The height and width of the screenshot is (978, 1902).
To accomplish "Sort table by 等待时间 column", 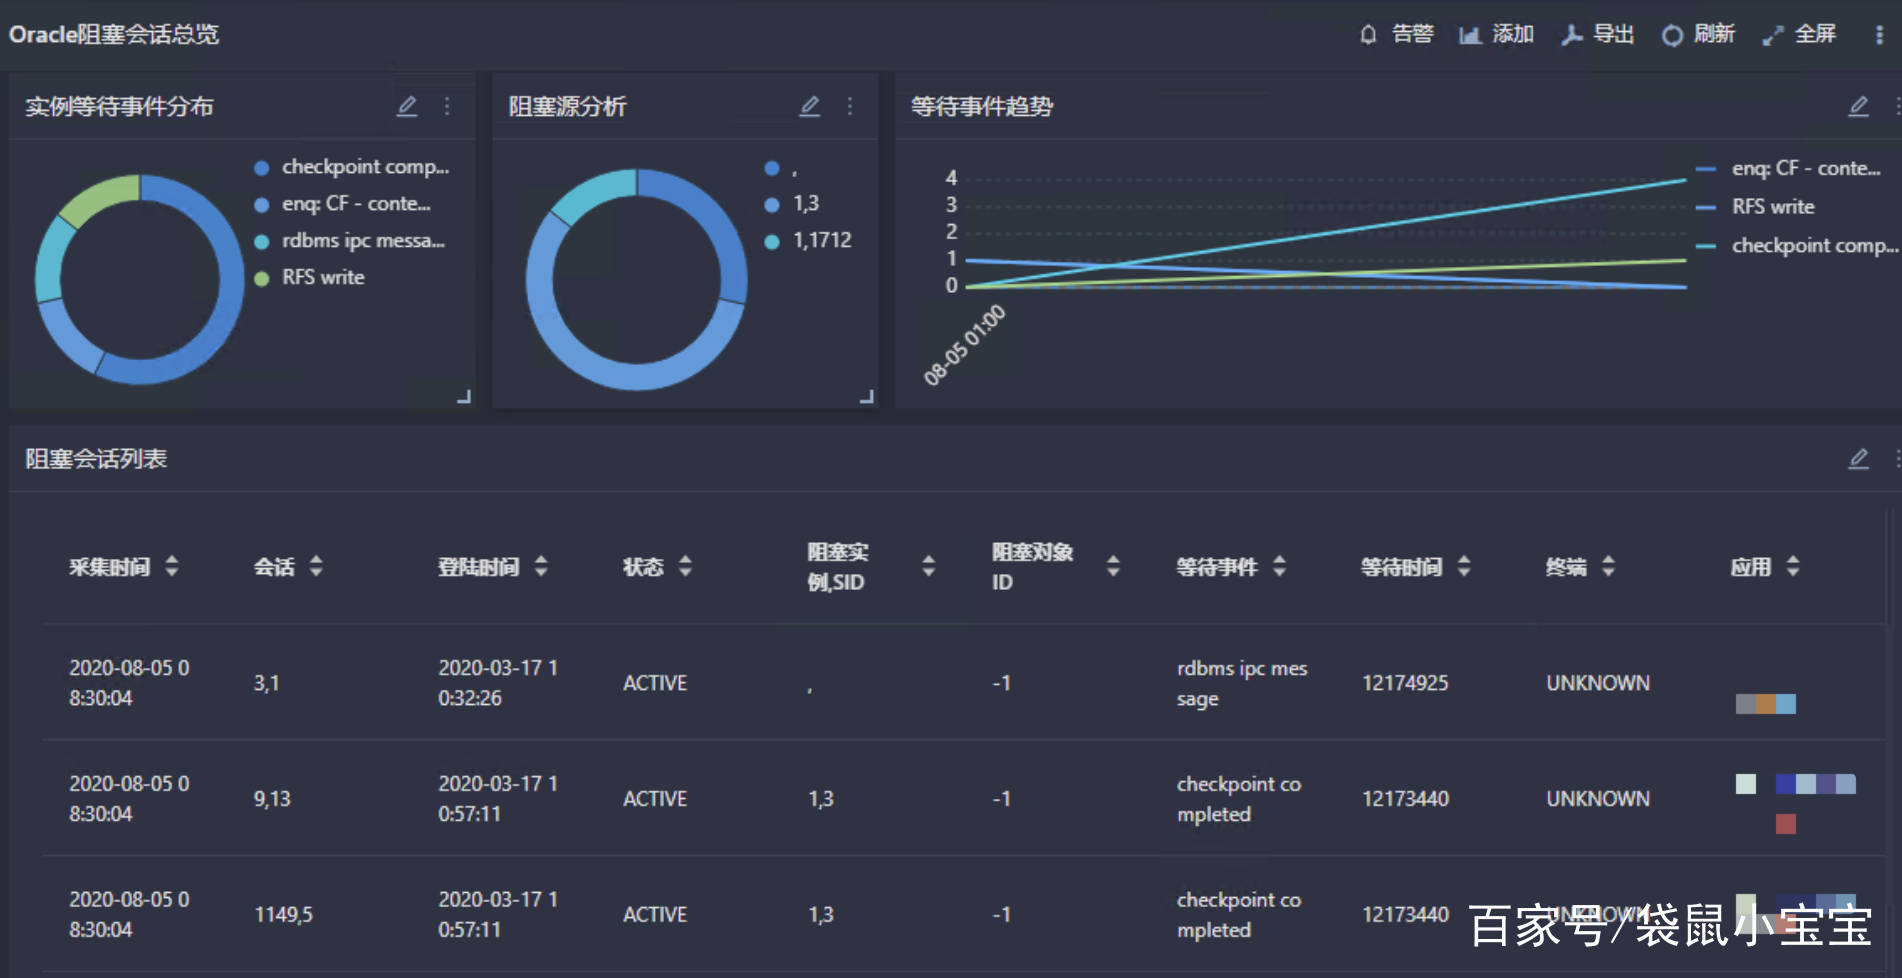I will pyautogui.click(x=1464, y=566).
